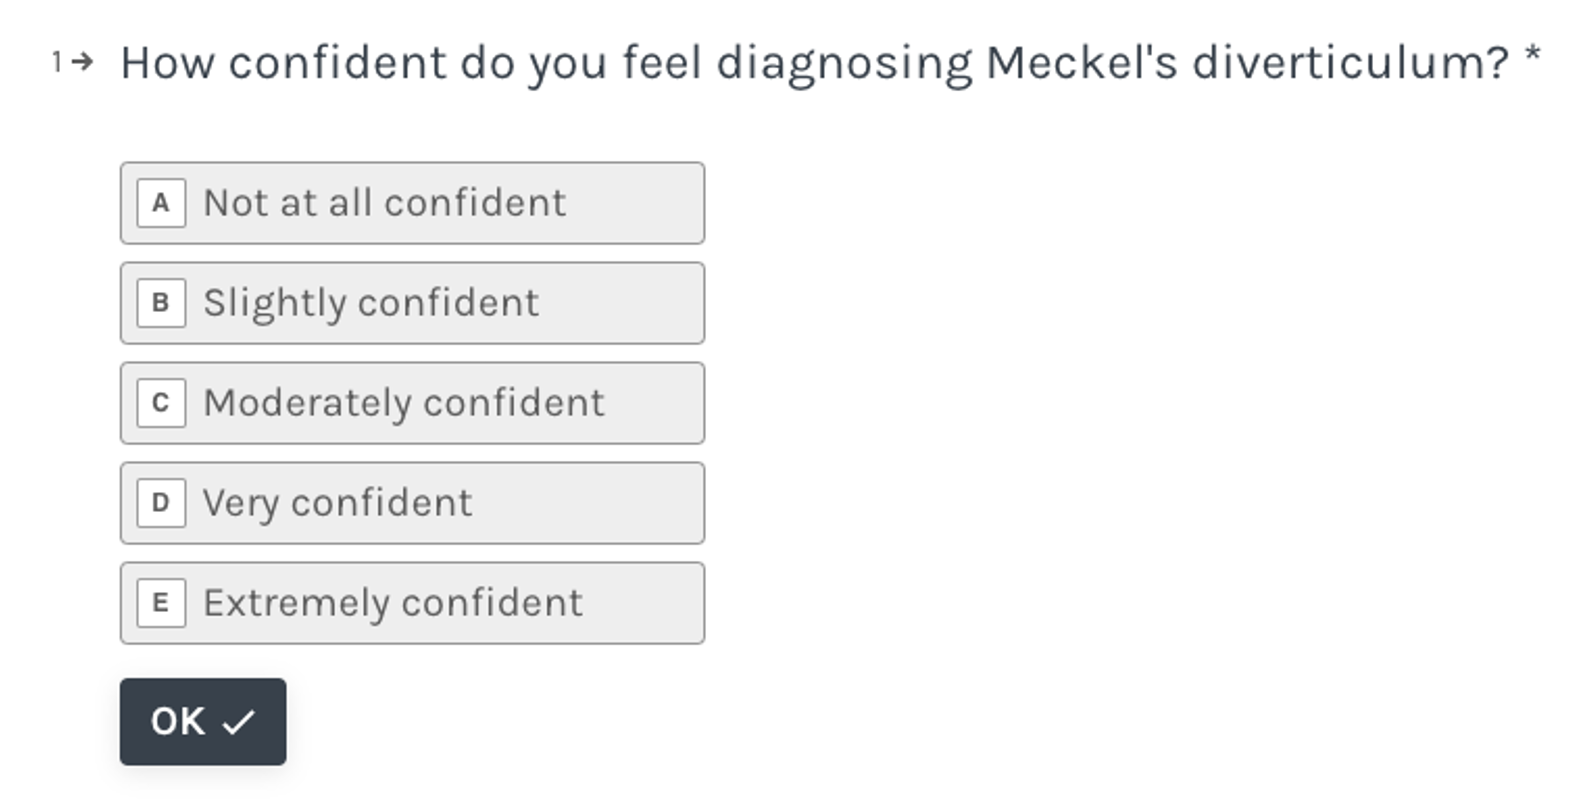
Task: Click the word "diagnosing" in the question title
Action: (x=844, y=62)
